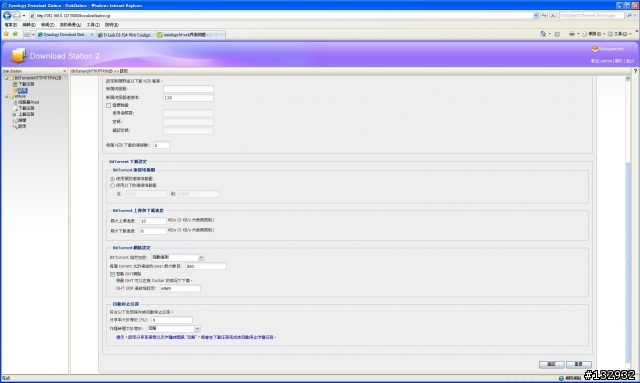Viewport: 640px width, 383px height.
Task: Open the eMule download queue item
Action: (x=24, y=108)
